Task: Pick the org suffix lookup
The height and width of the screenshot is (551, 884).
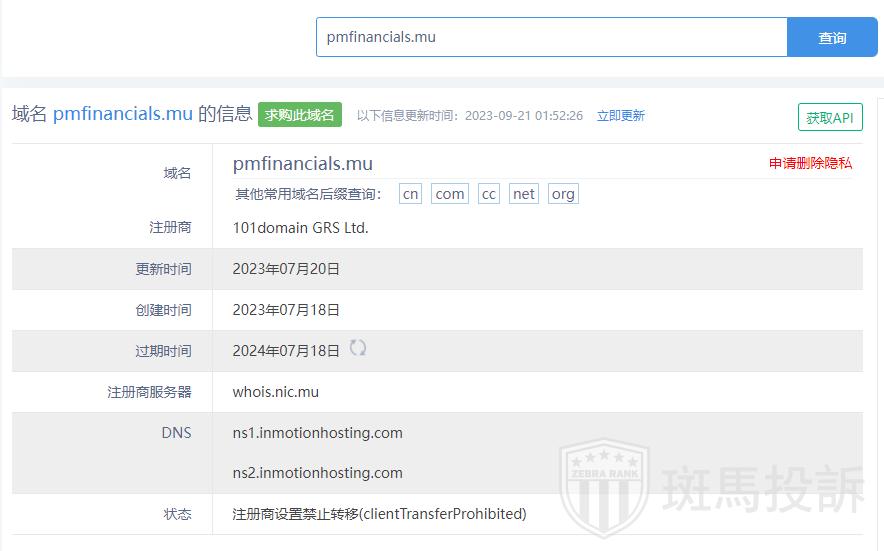Action: click(563, 194)
